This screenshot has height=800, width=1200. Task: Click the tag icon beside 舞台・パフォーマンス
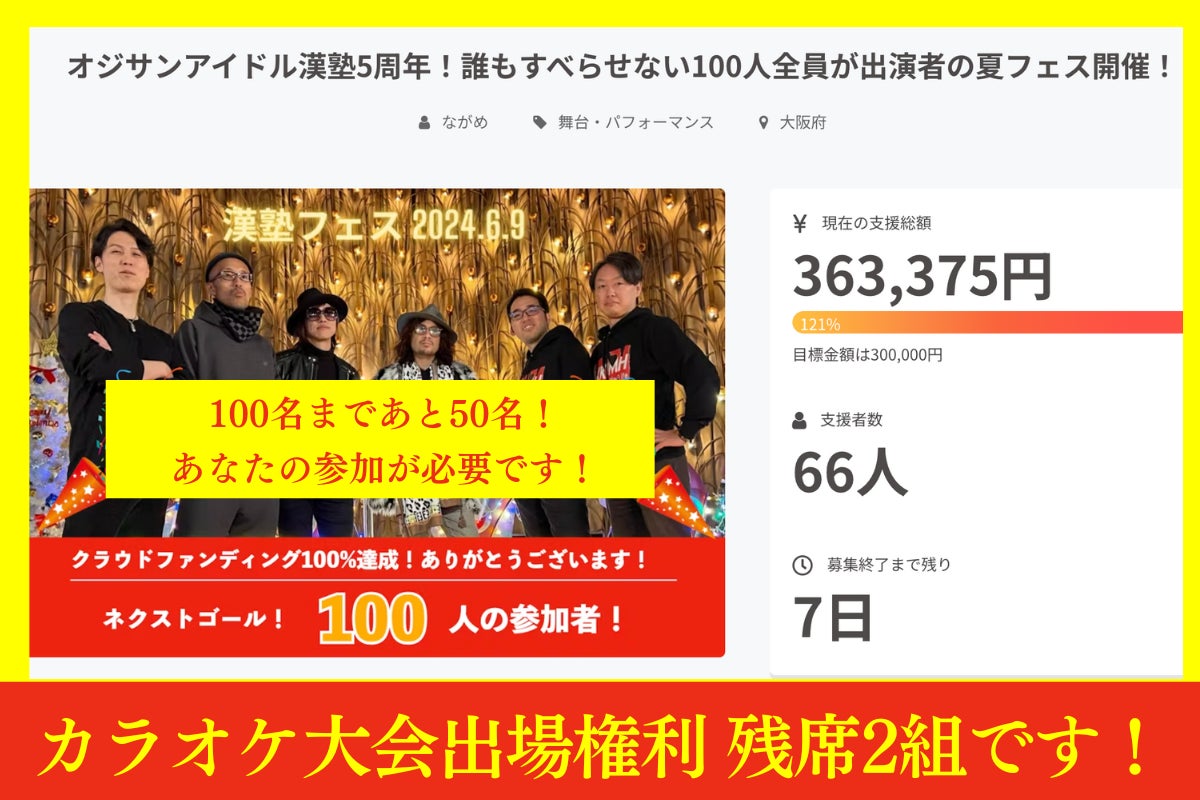540,123
